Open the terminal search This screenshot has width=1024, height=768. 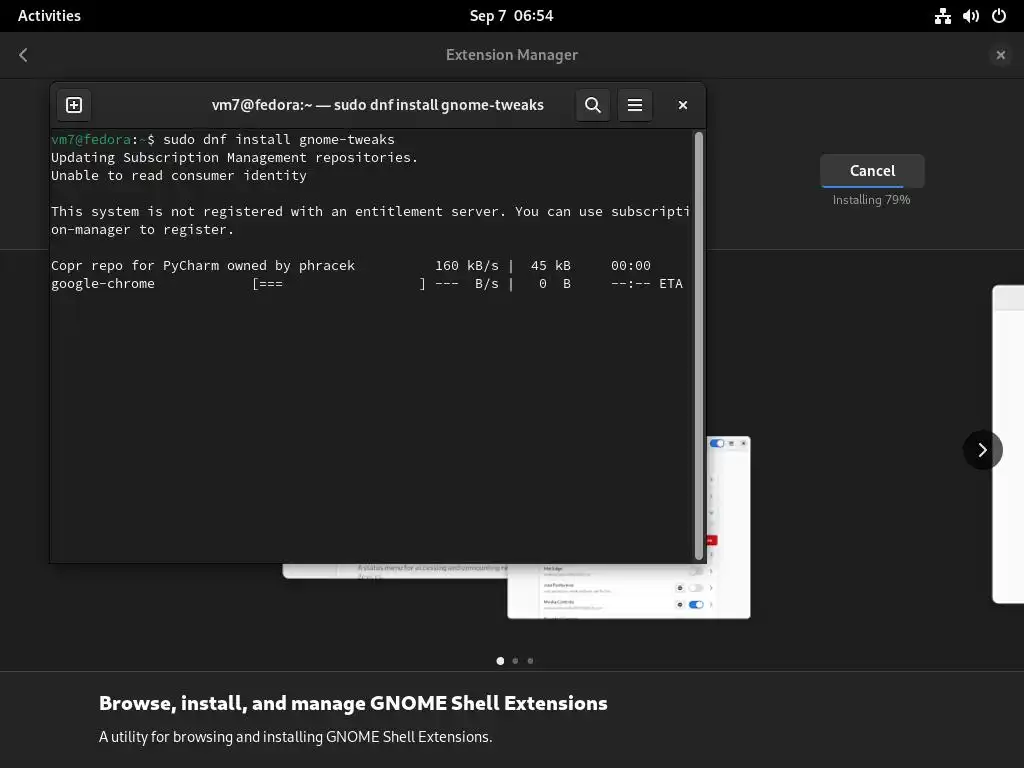(592, 105)
